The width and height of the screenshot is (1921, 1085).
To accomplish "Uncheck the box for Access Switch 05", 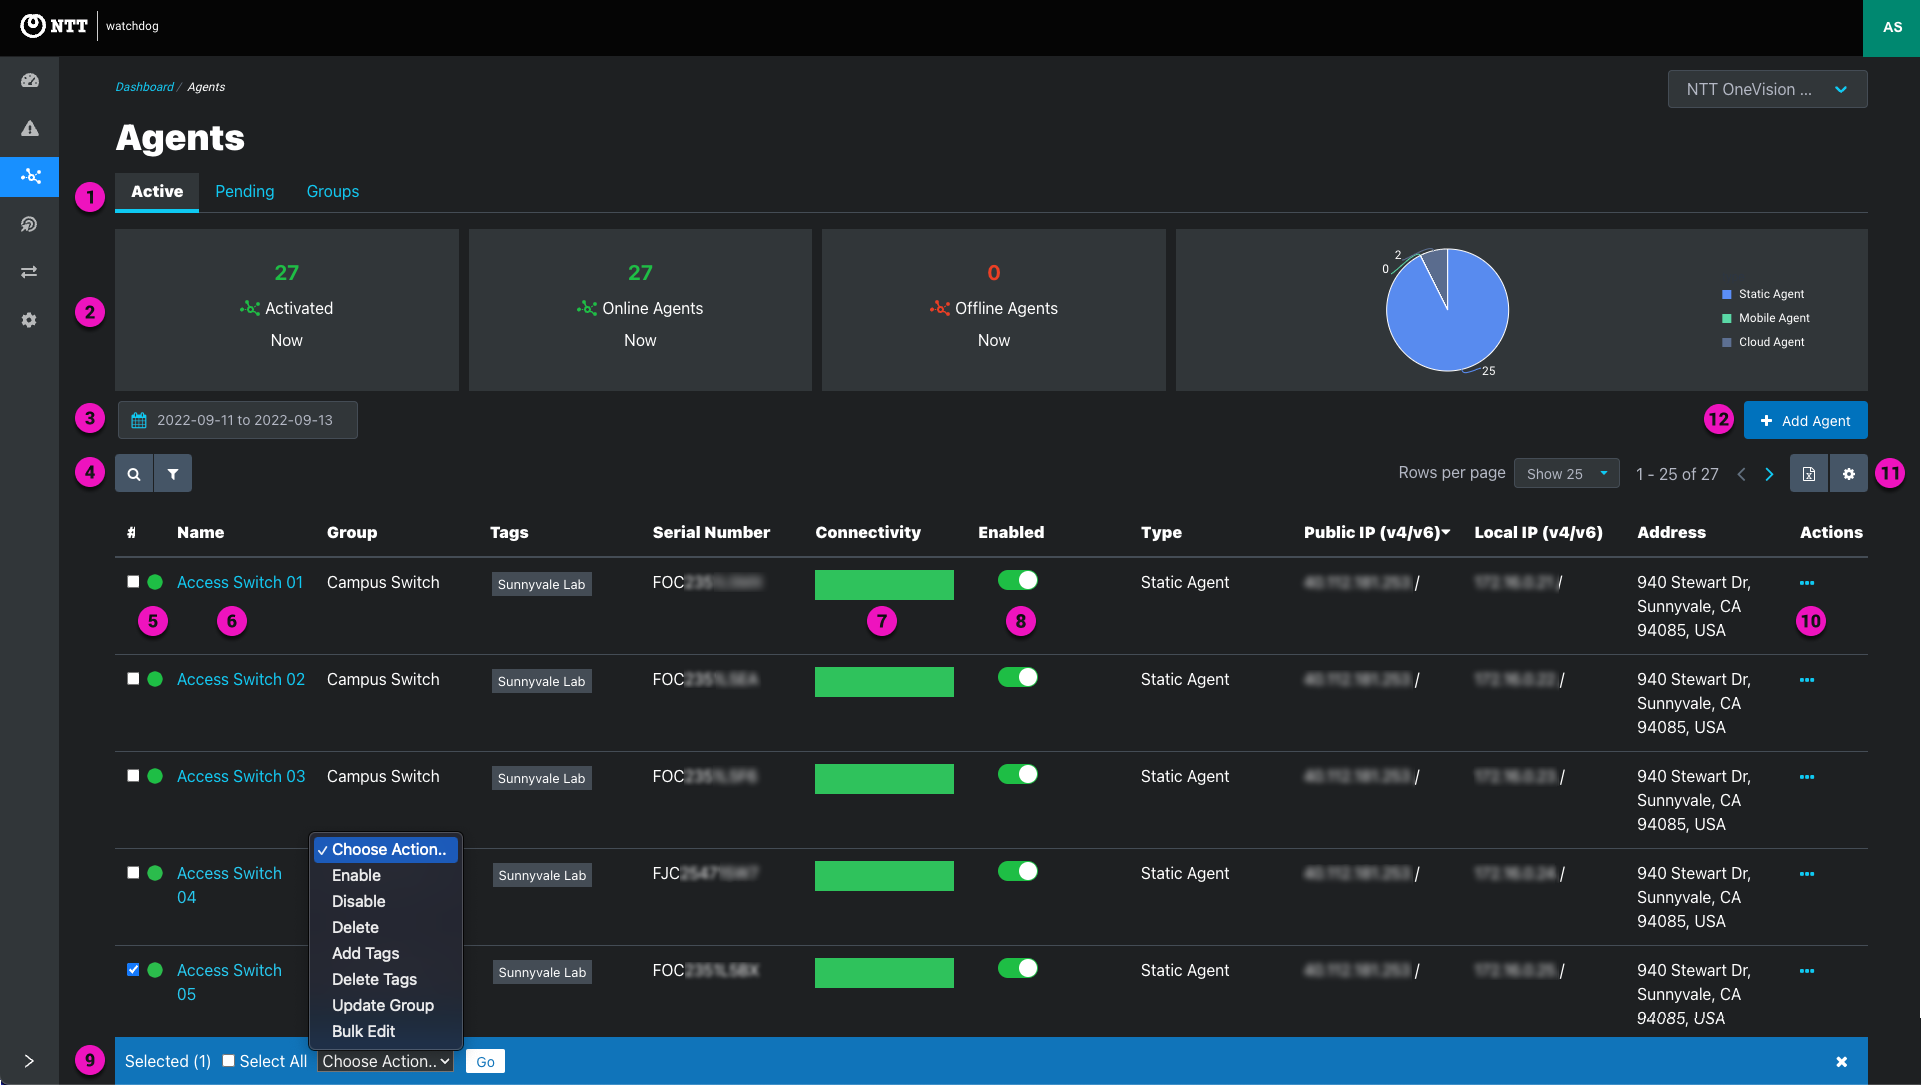I will [x=133, y=969].
